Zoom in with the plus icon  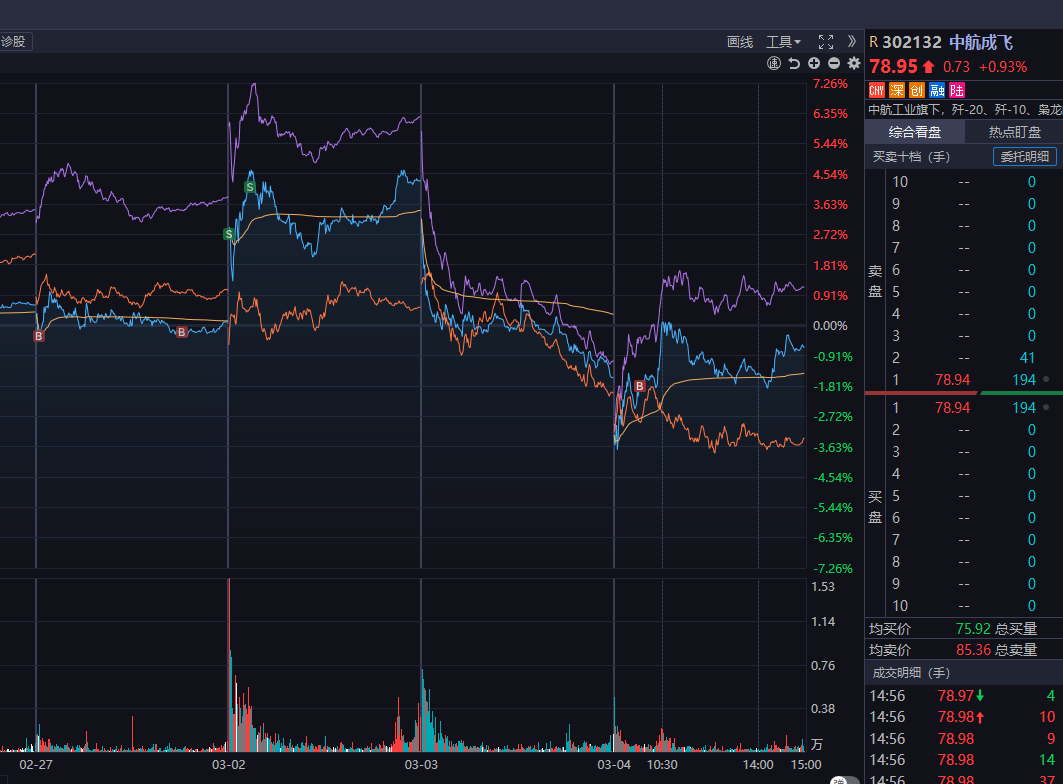(814, 63)
